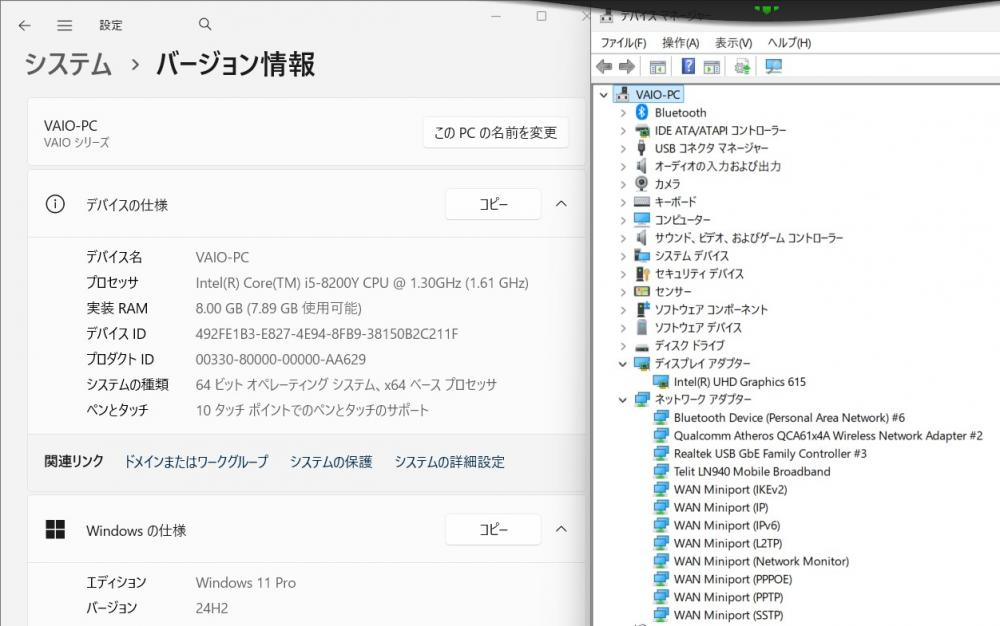Click the properties panel toolbar icon
The width and height of the screenshot is (1000, 626).
coord(712,66)
